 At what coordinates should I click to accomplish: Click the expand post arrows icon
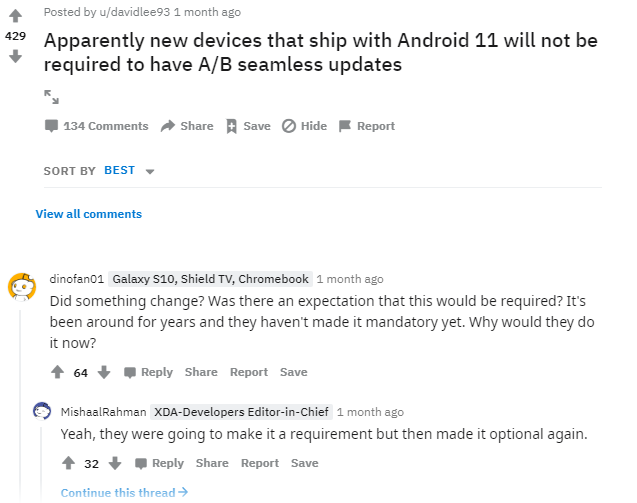click(52, 97)
